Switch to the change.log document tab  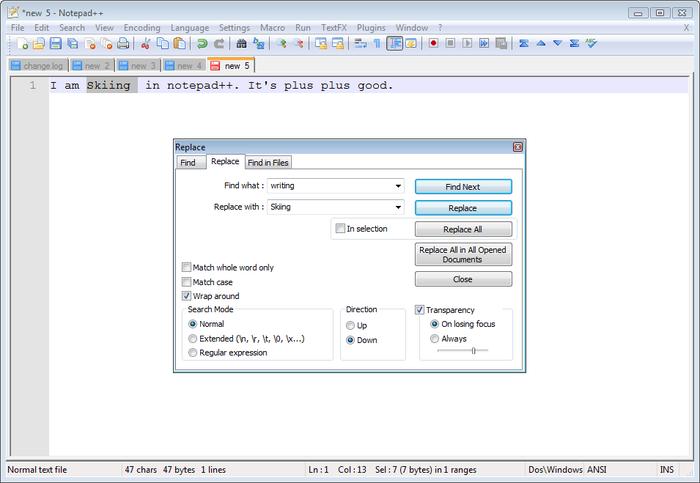pos(38,66)
